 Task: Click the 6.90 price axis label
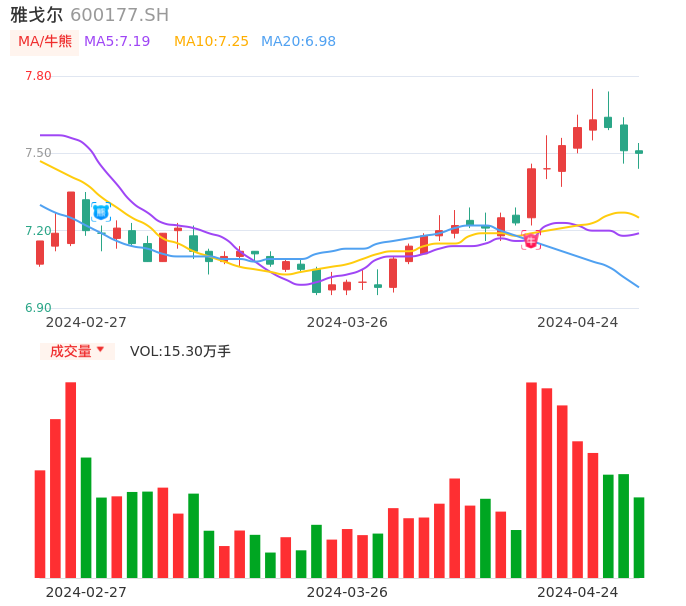38,308
